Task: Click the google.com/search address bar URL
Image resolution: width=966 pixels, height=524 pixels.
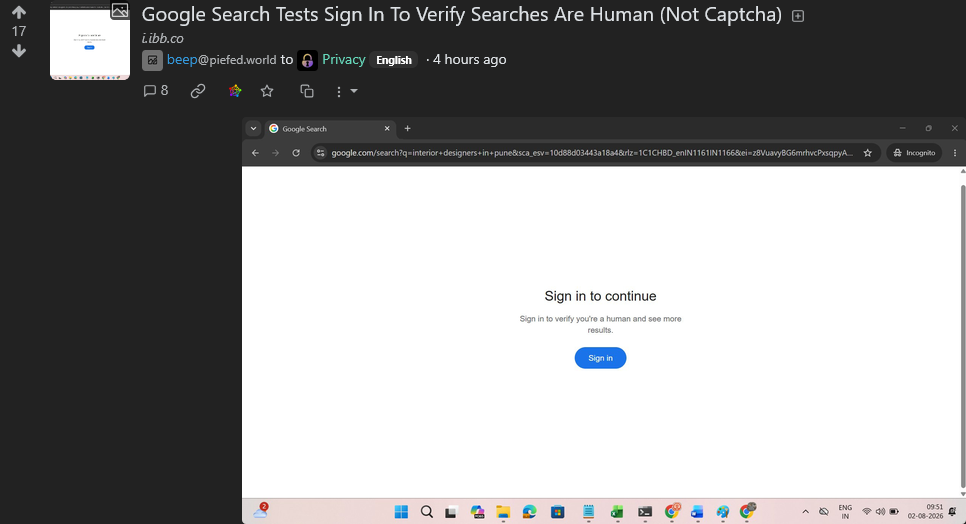Action: pyautogui.click(x=592, y=153)
